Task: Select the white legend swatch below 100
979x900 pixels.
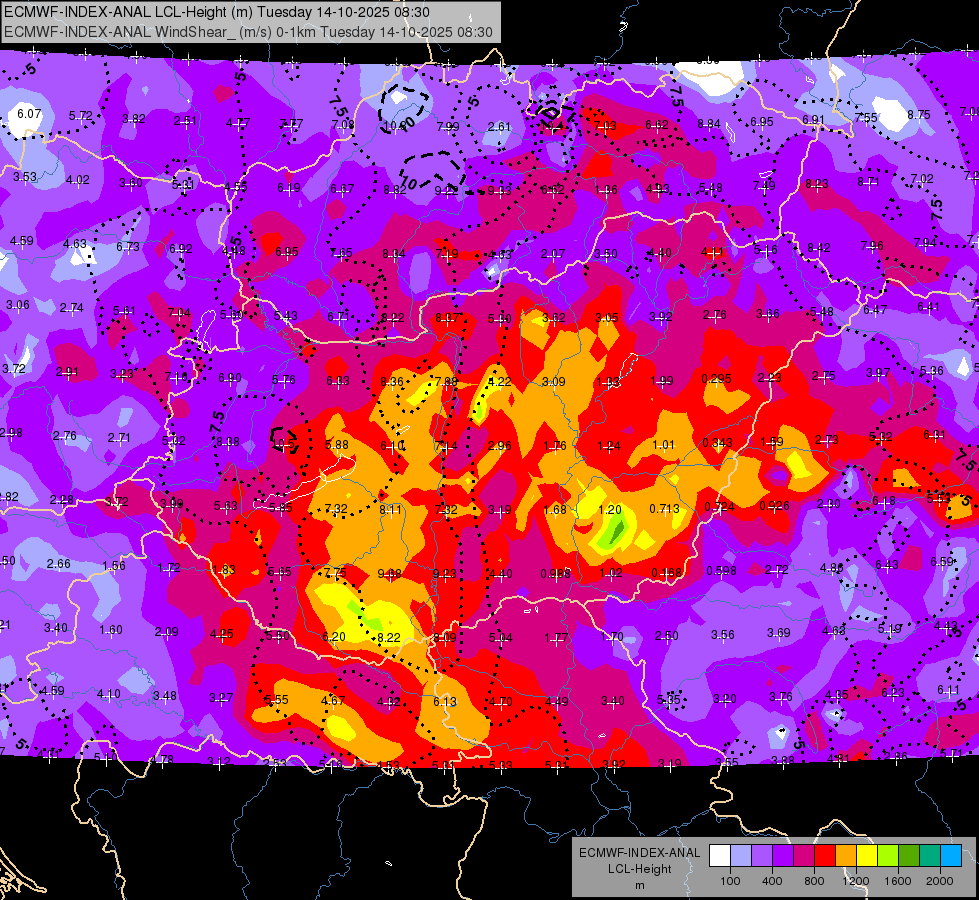Action: [x=720, y=856]
